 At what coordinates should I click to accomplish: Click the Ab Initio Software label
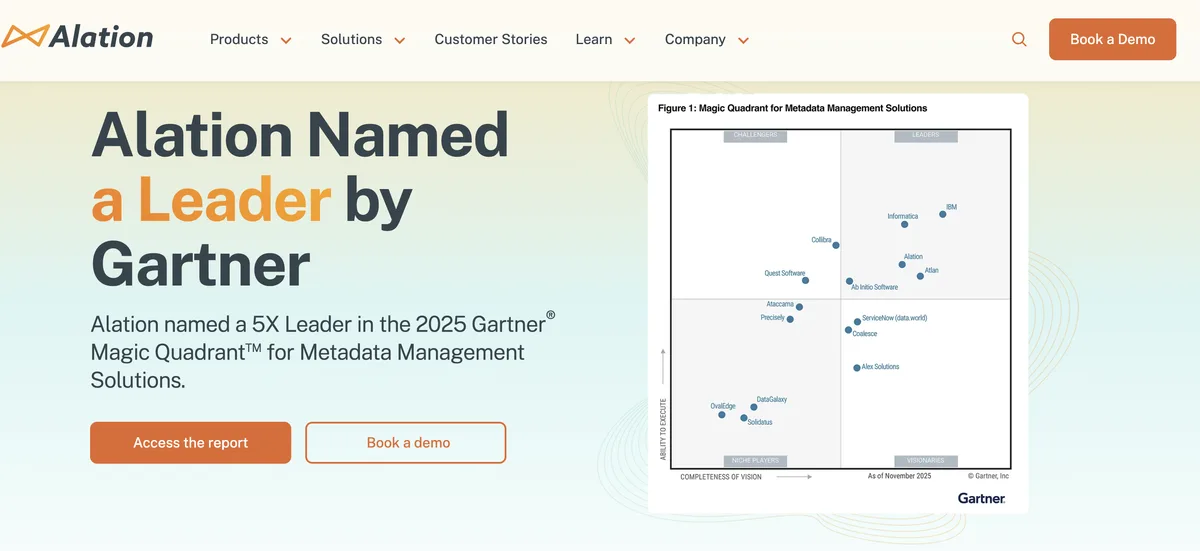874,287
